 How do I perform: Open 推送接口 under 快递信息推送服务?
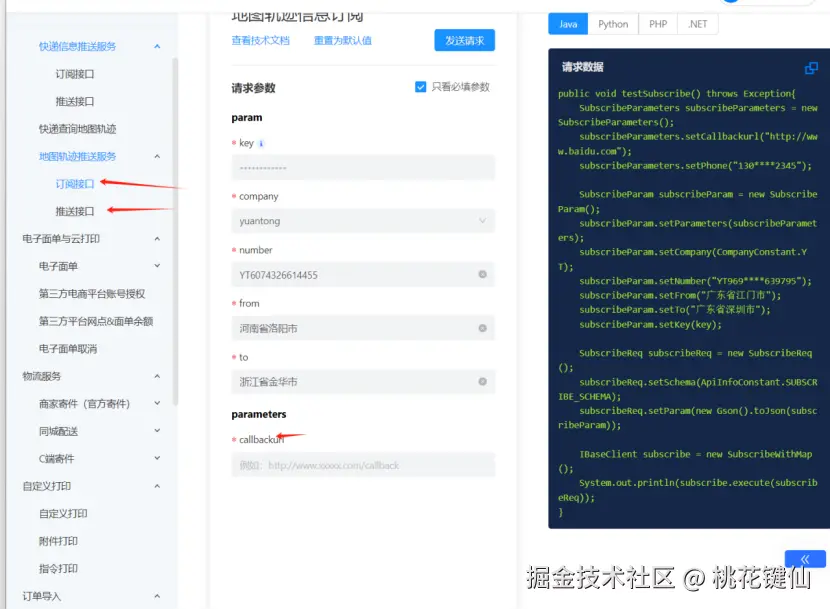coord(75,102)
